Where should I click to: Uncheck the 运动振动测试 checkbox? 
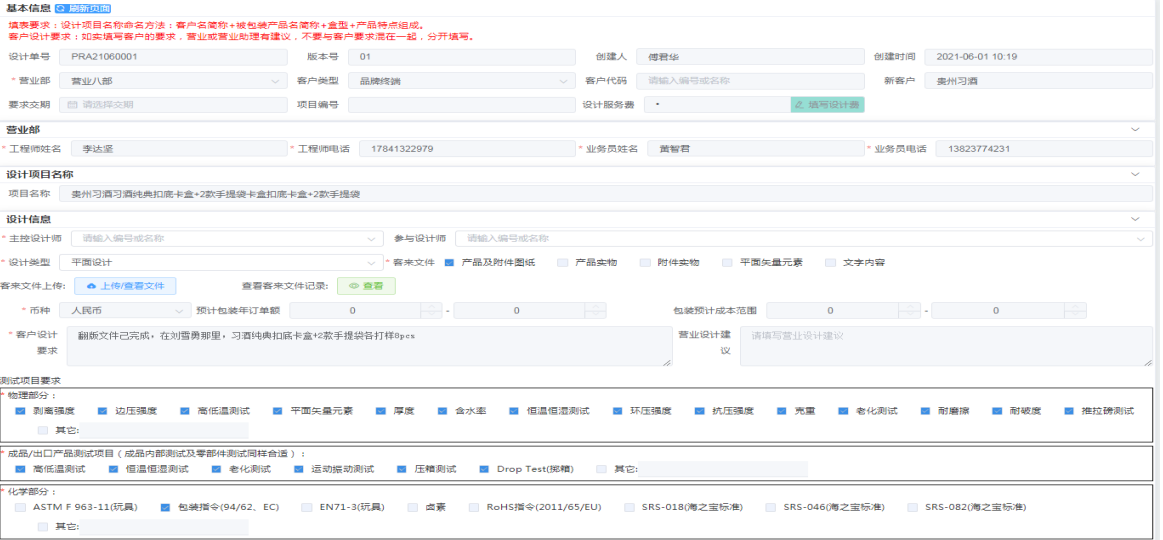click(x=298, y=469)
